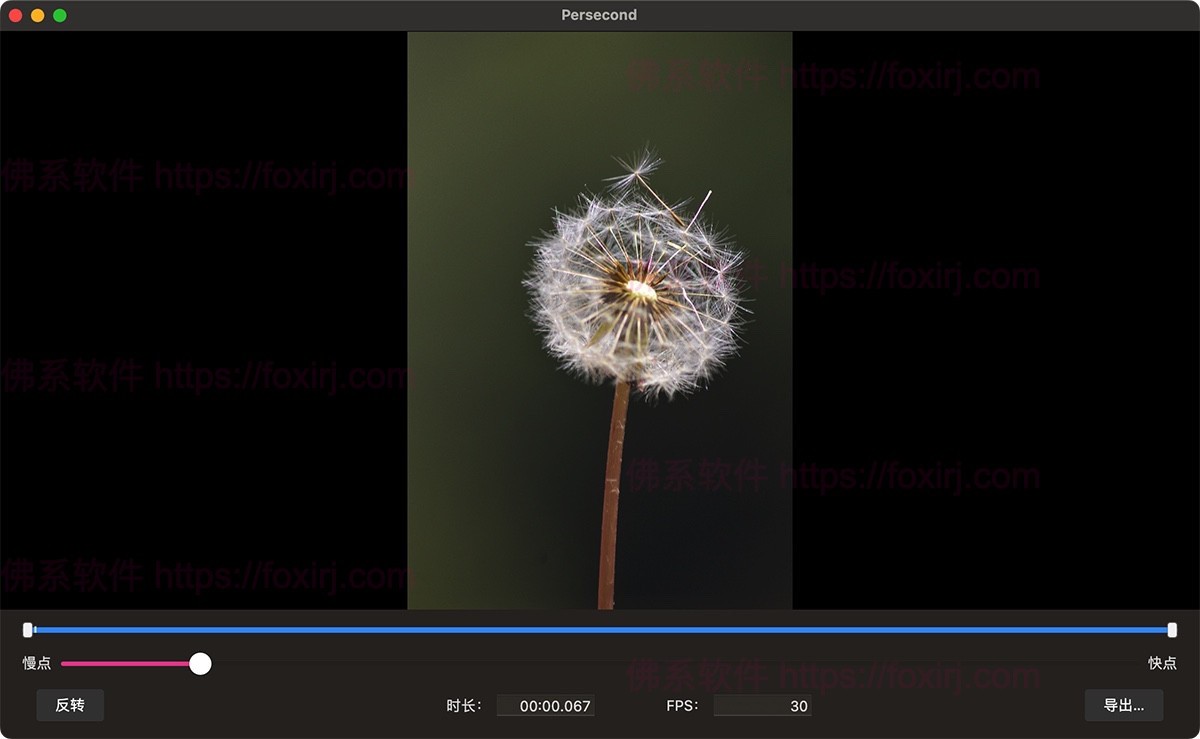Click the duration value 00:00.067
The height and width of the screenshot is (739, 1200).
546,705
